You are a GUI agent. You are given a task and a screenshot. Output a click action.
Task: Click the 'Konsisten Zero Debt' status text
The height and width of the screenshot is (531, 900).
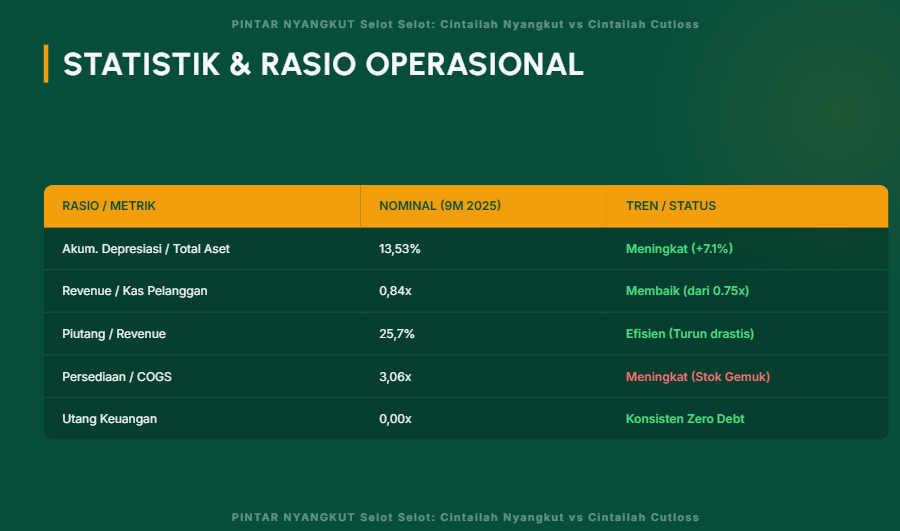[685, 419]
